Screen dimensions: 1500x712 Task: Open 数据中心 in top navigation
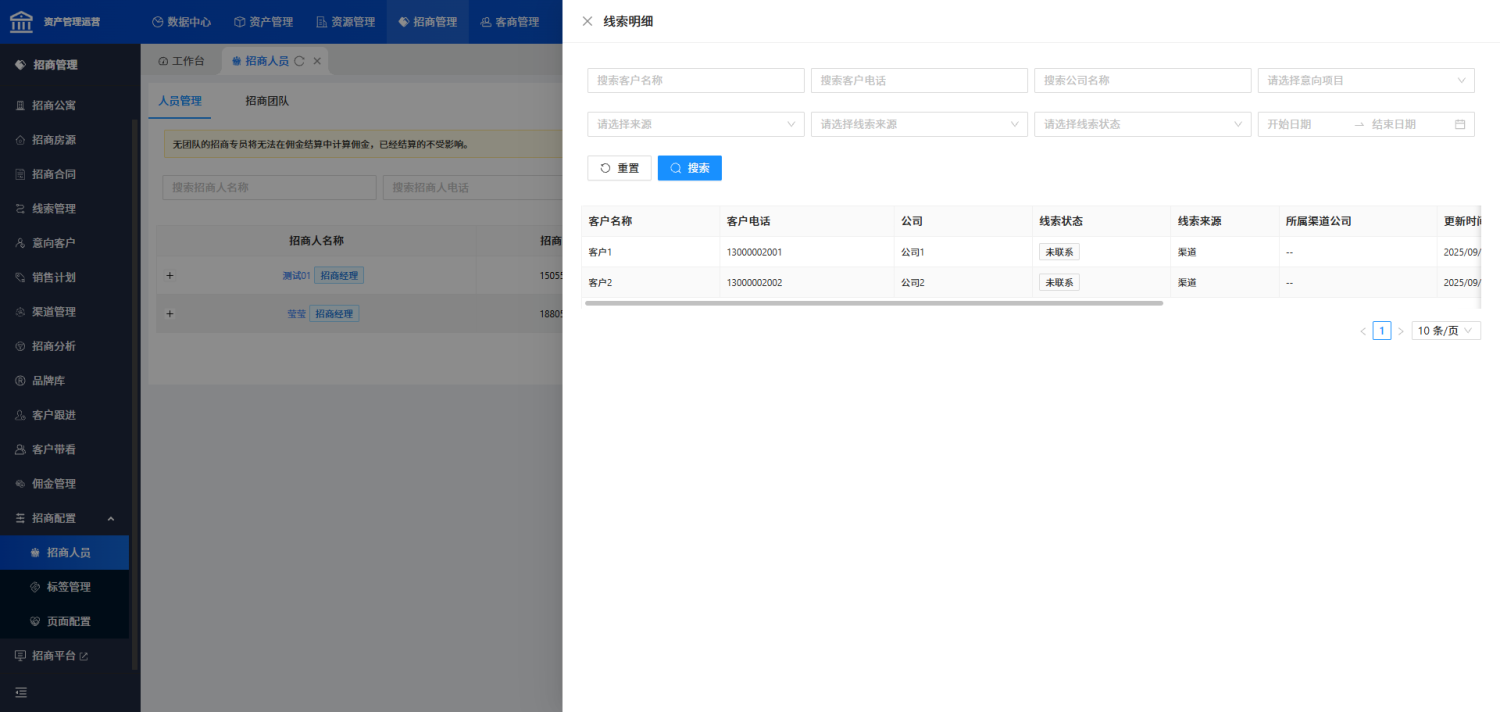pyautogui.click(x=181, y=21)
